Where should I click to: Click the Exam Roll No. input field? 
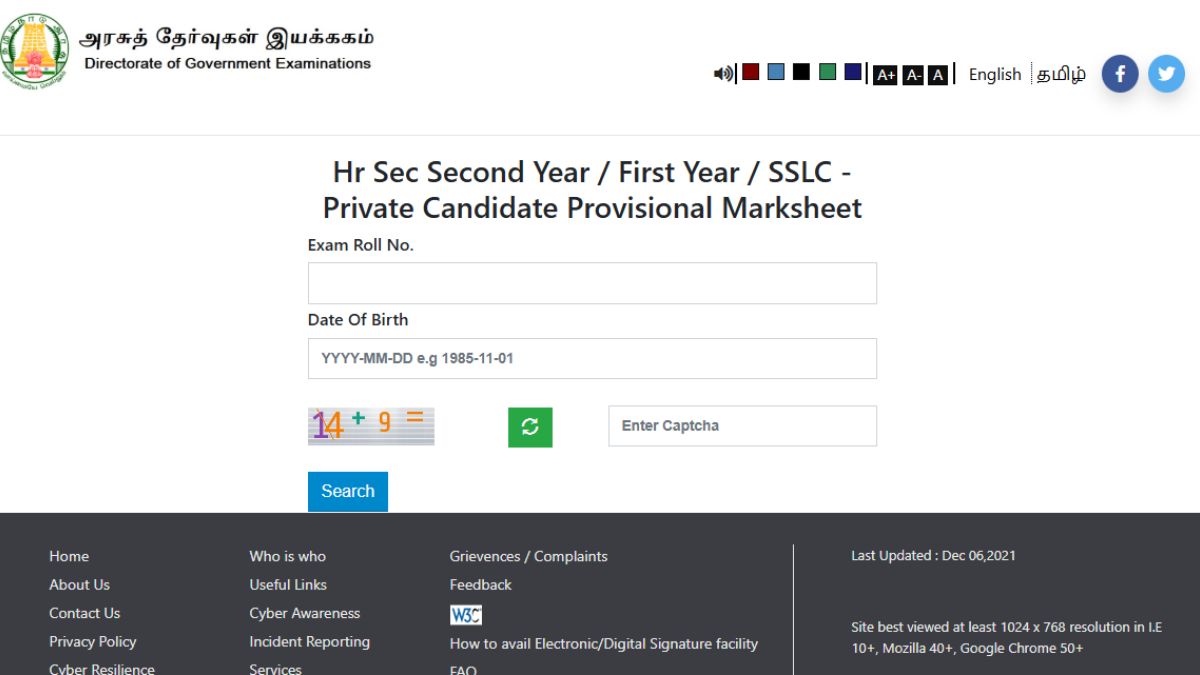[592, 283]
